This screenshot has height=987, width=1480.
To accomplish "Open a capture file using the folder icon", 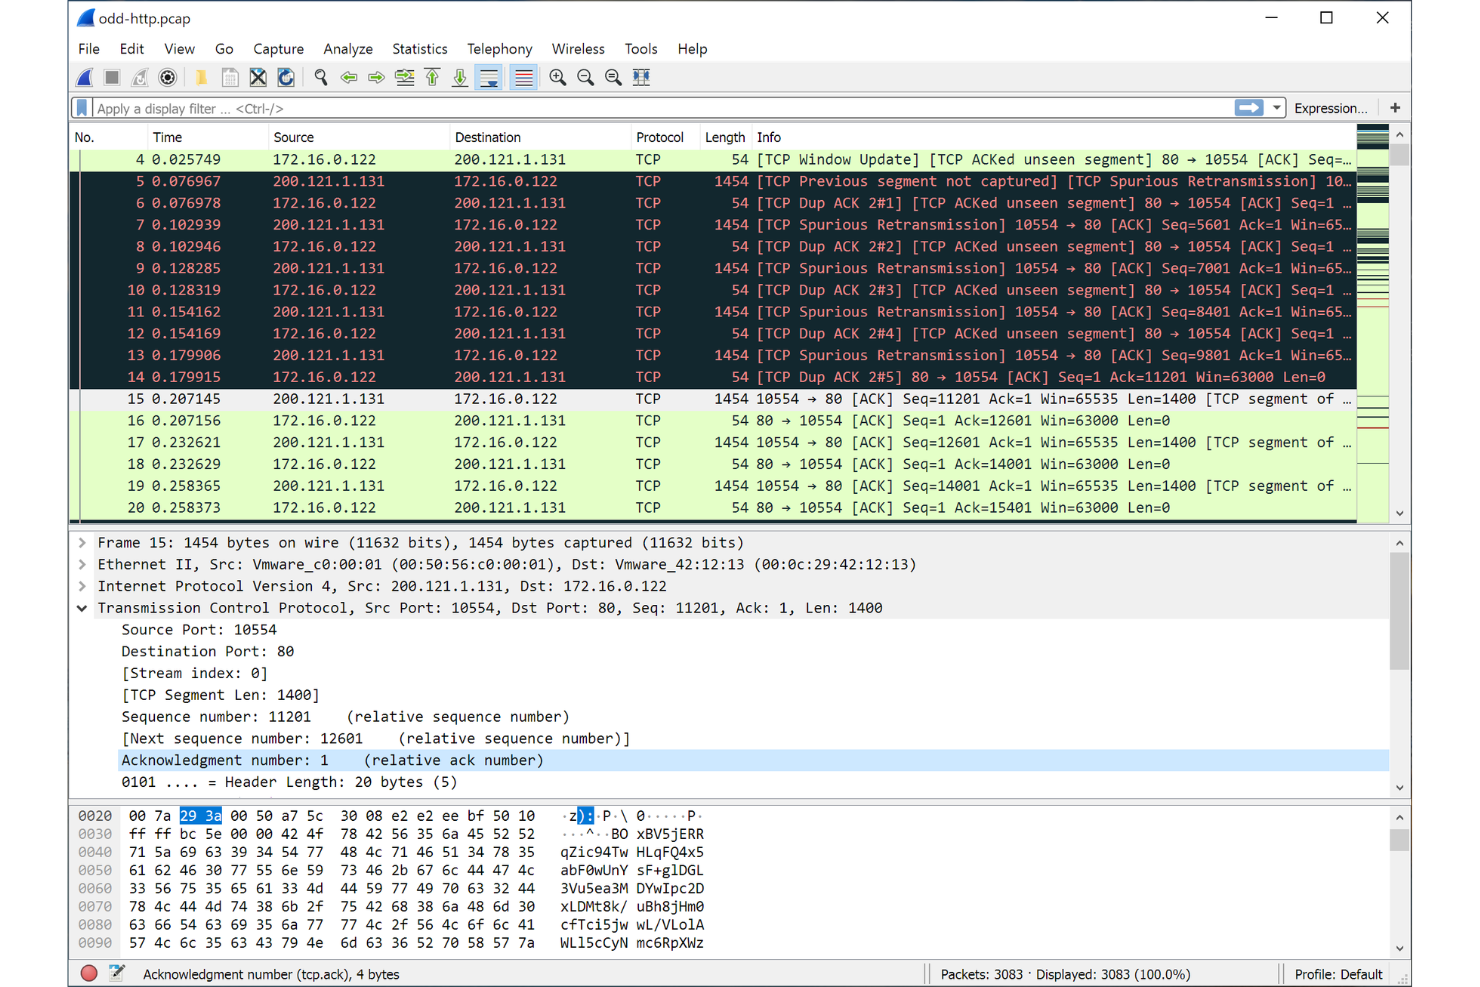I will pos(201,77).
